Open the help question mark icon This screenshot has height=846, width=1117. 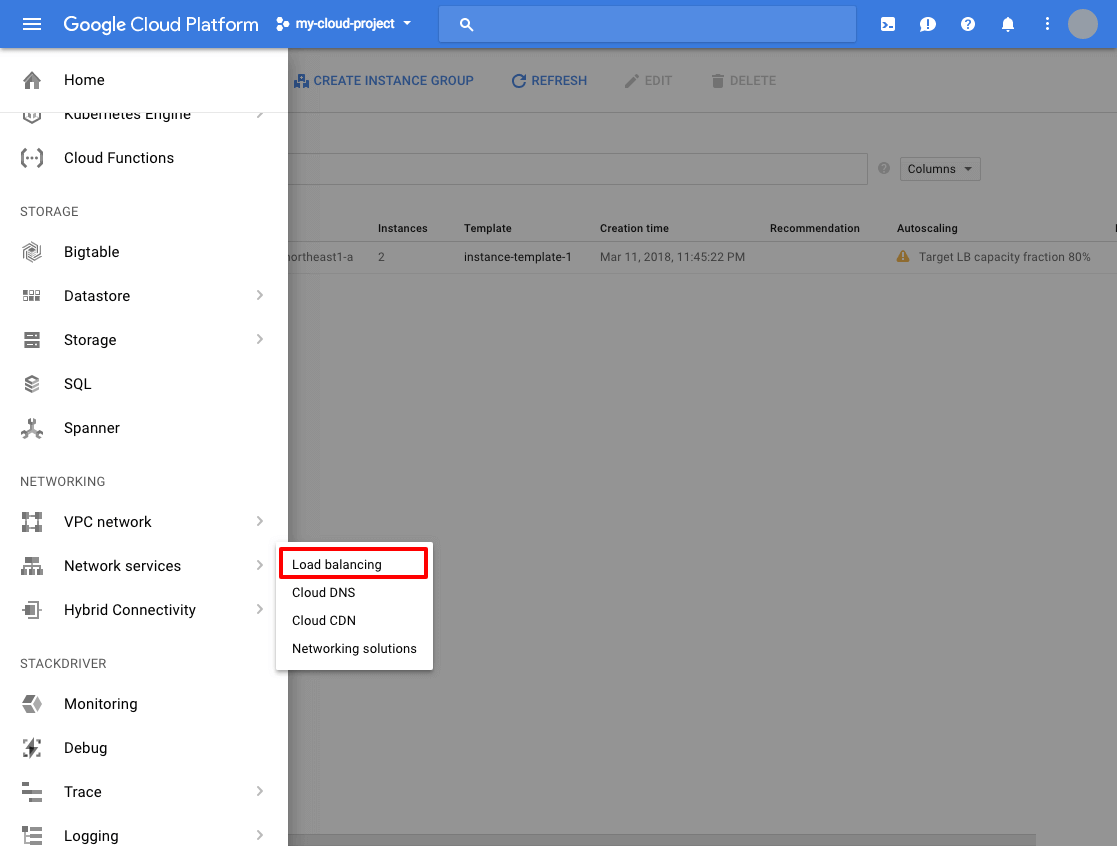[967, 24]
